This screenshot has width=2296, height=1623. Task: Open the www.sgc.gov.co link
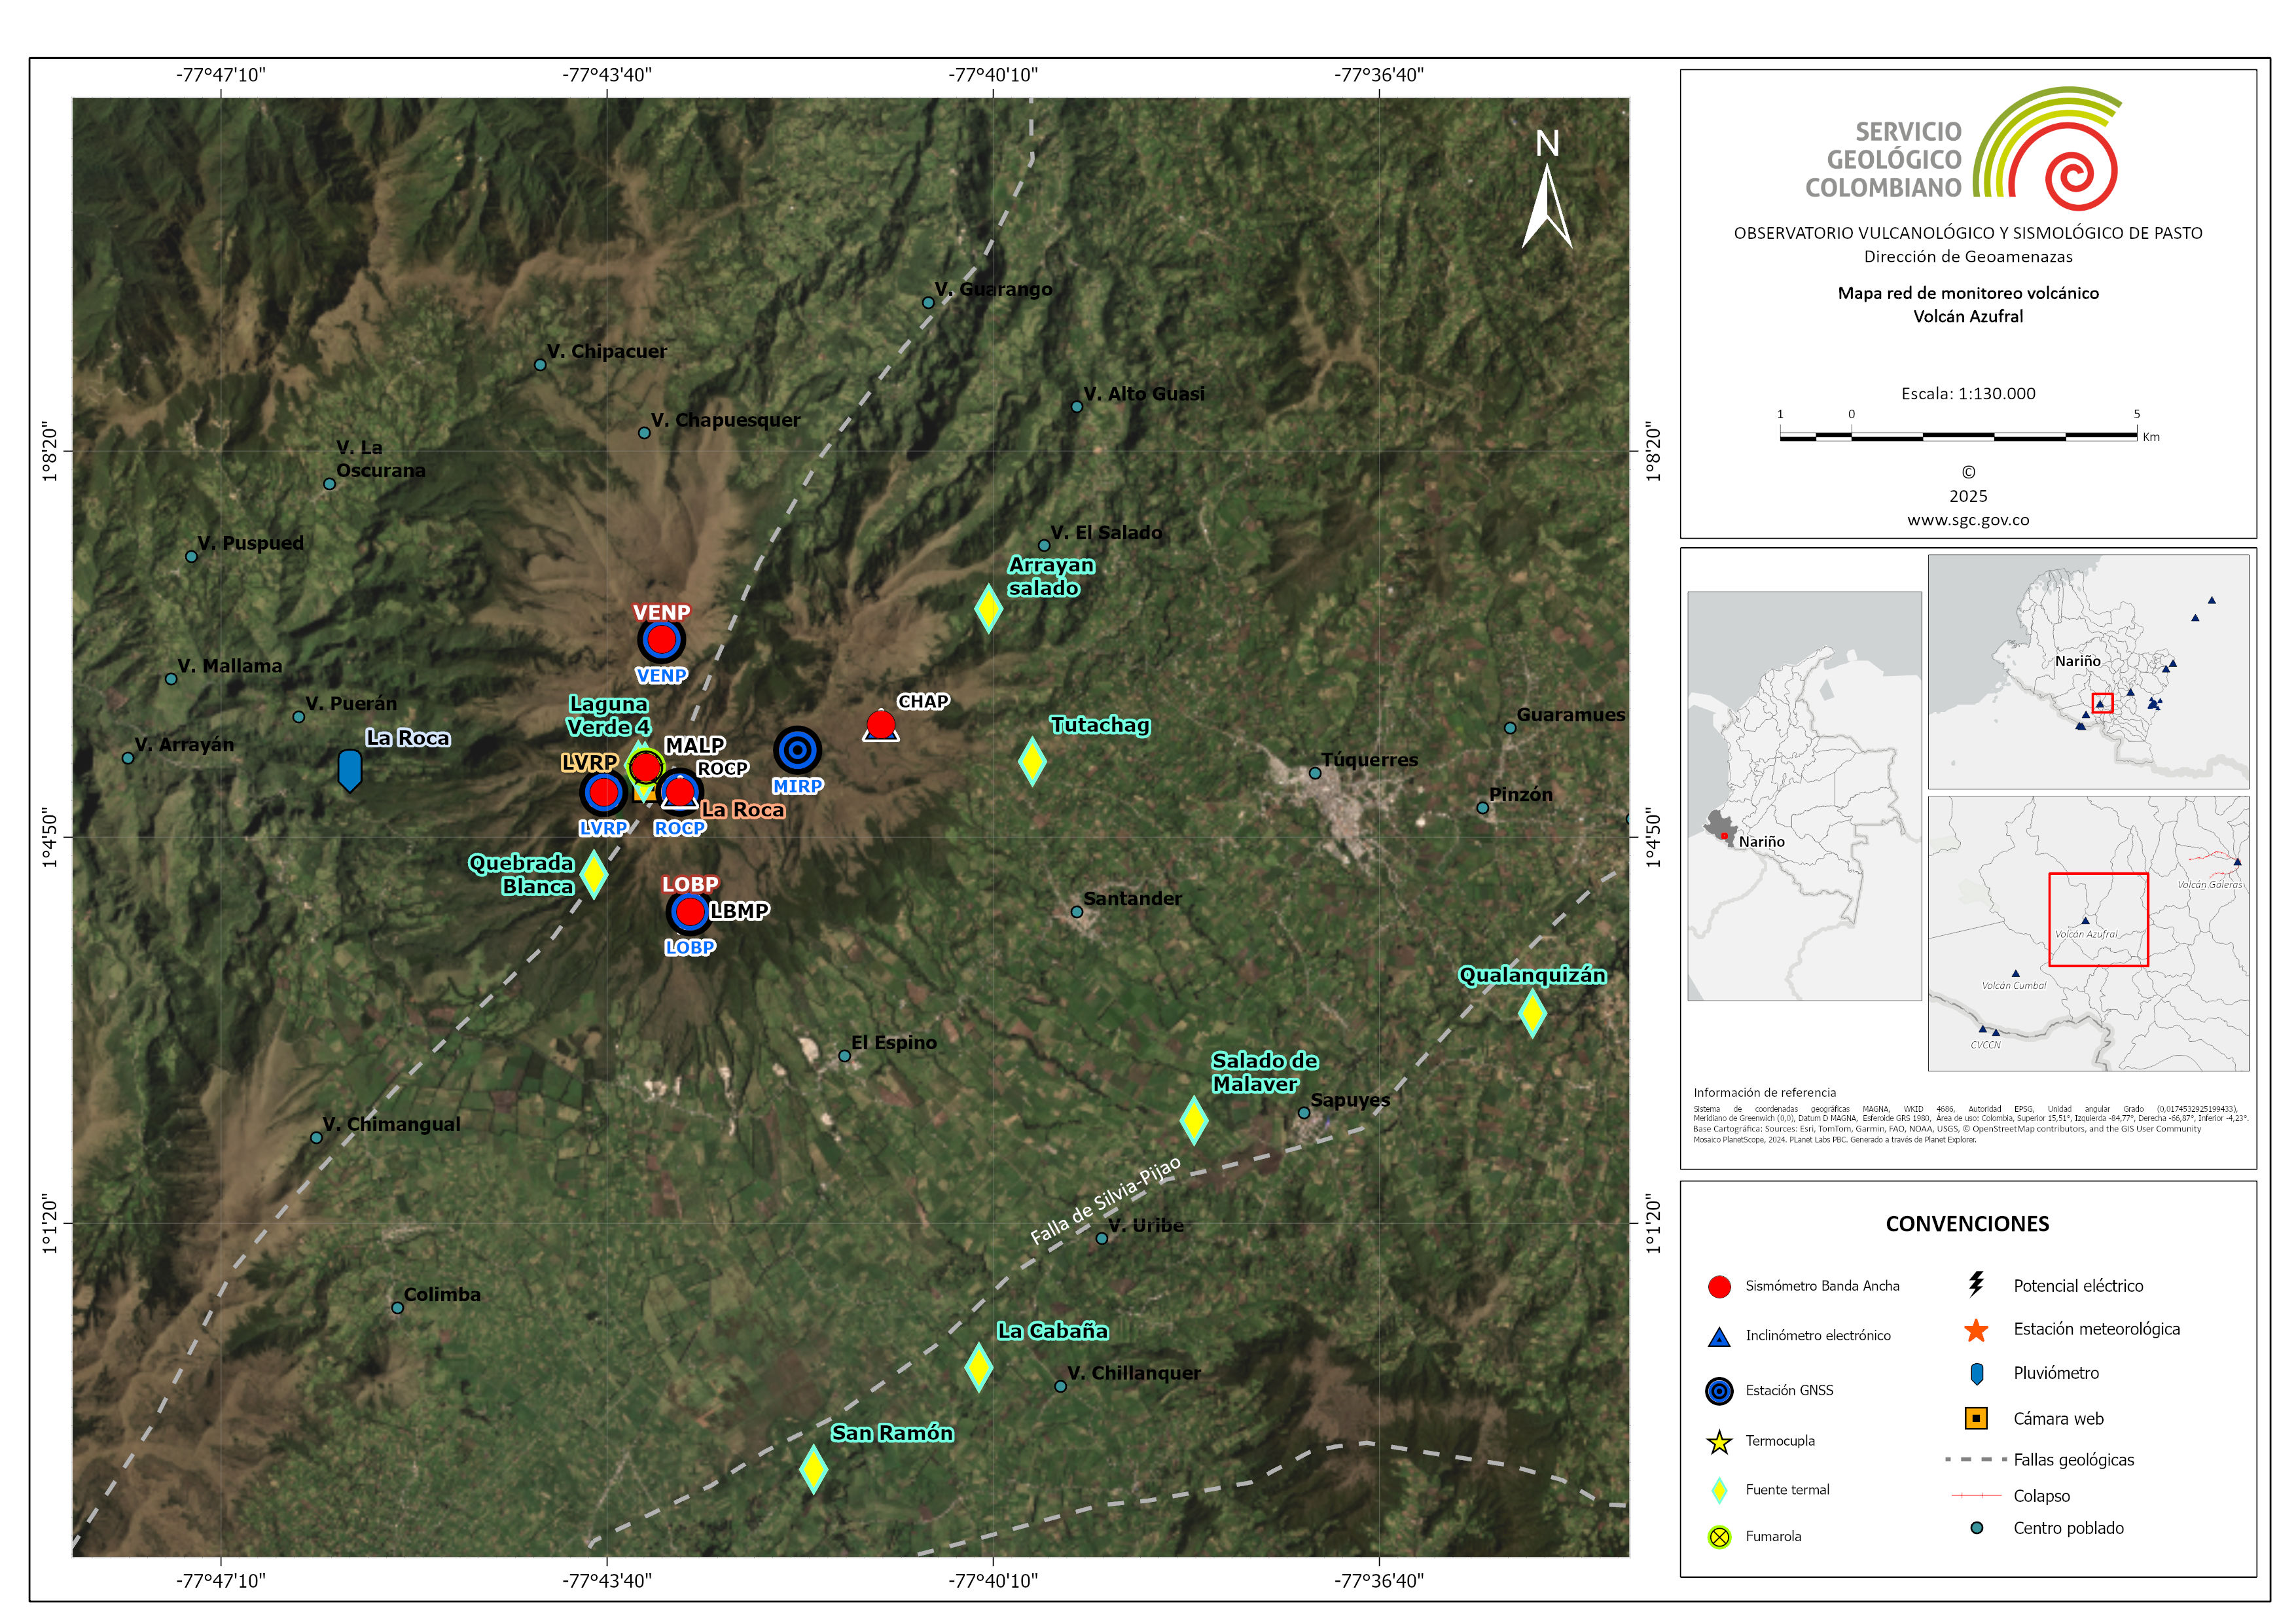tap(1968, 520)
